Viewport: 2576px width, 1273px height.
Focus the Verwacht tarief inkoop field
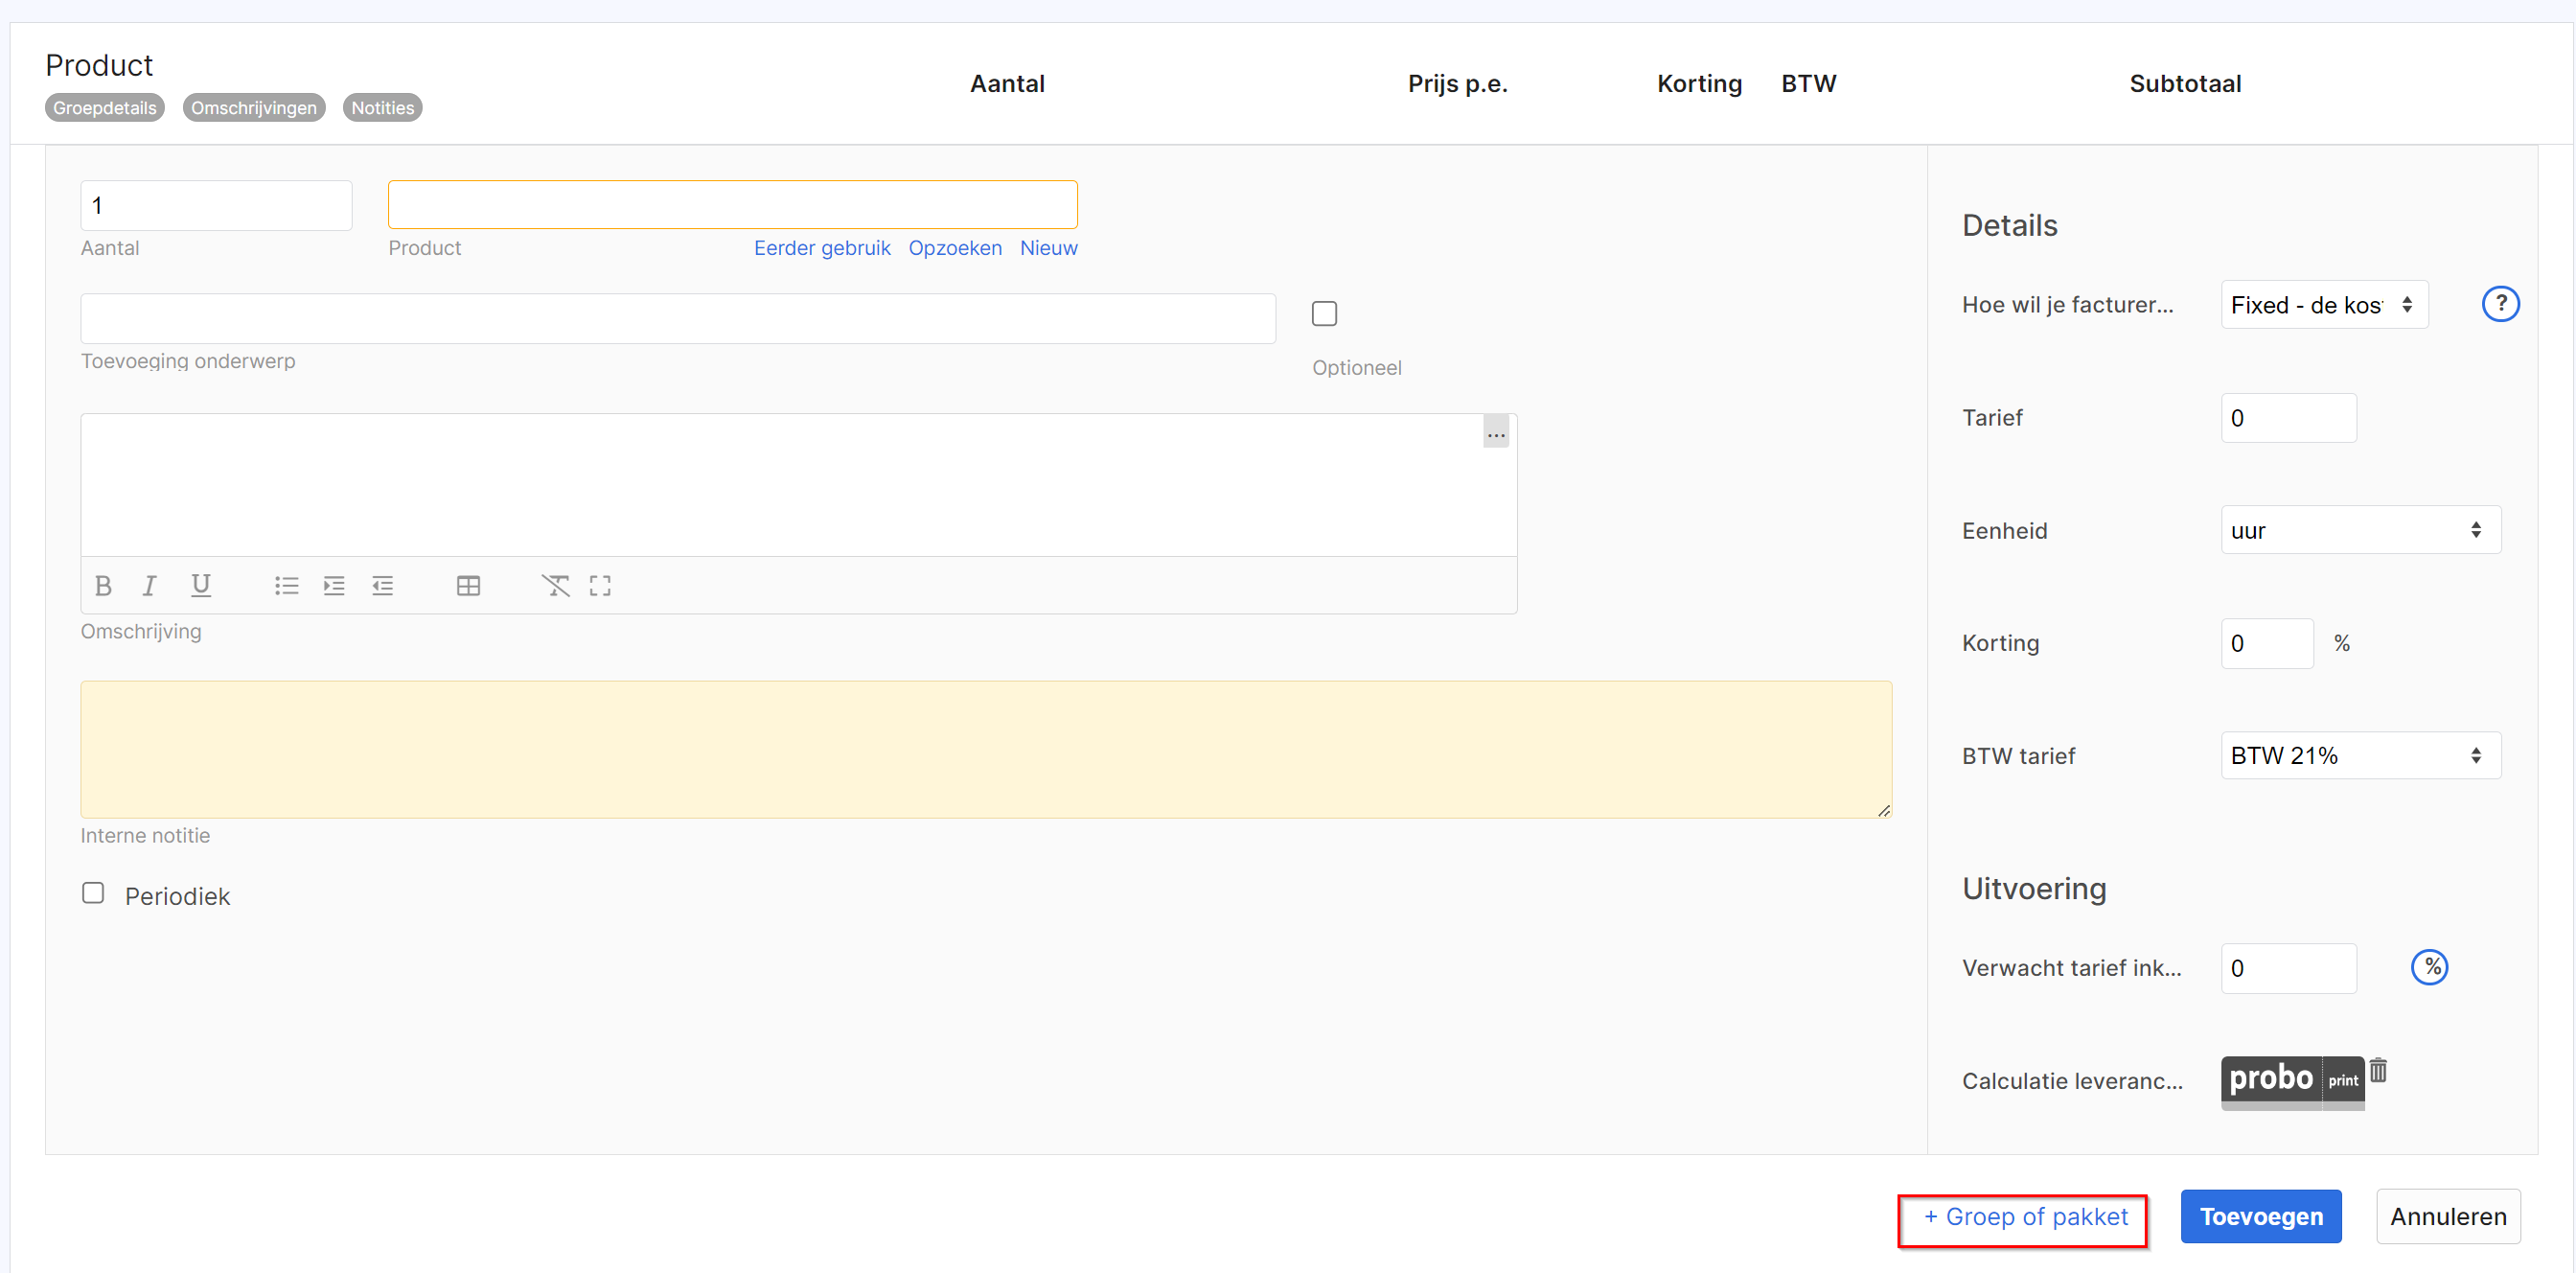tap(2289, 969)
